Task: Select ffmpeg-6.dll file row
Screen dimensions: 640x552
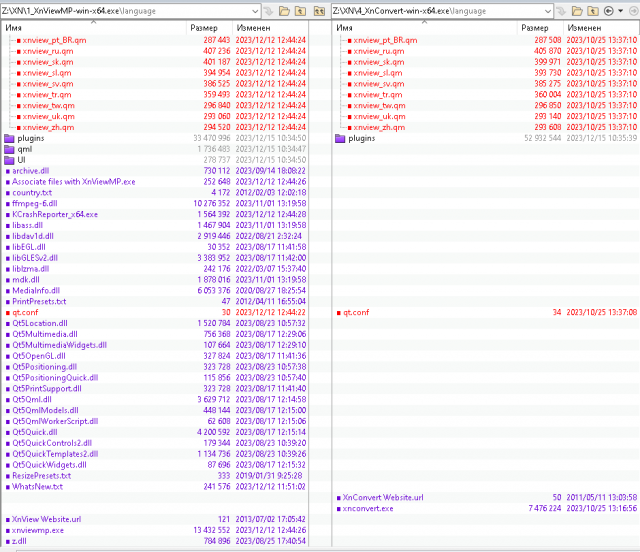Action: point(155,203)
